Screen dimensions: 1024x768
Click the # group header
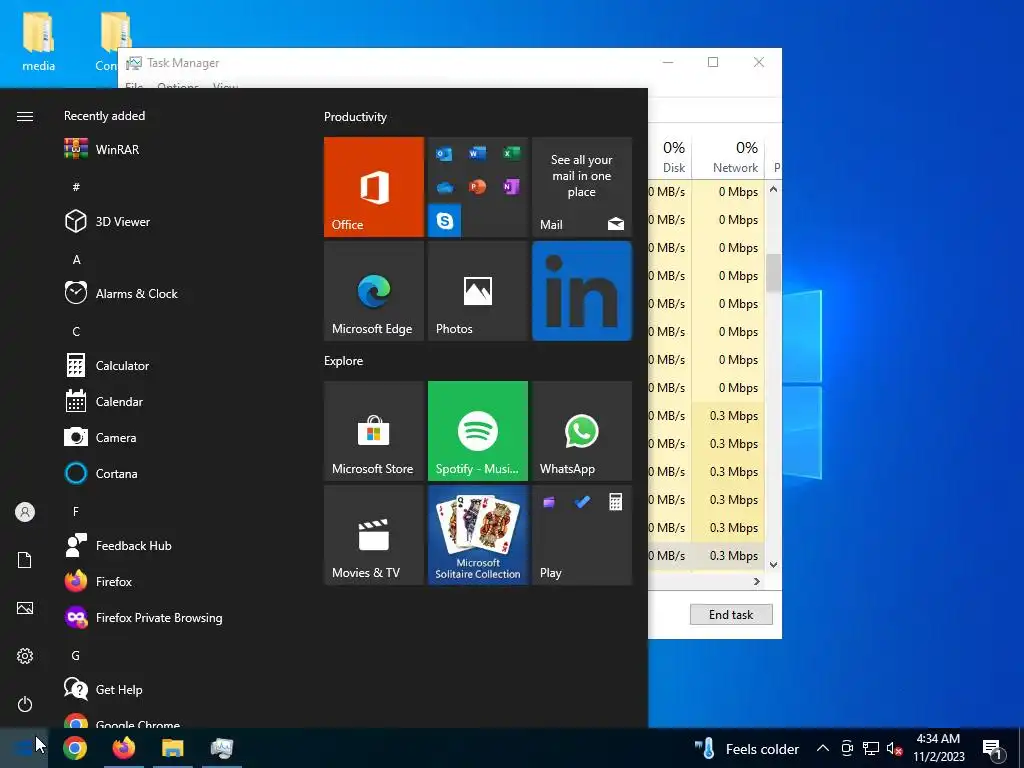[76, 187]
